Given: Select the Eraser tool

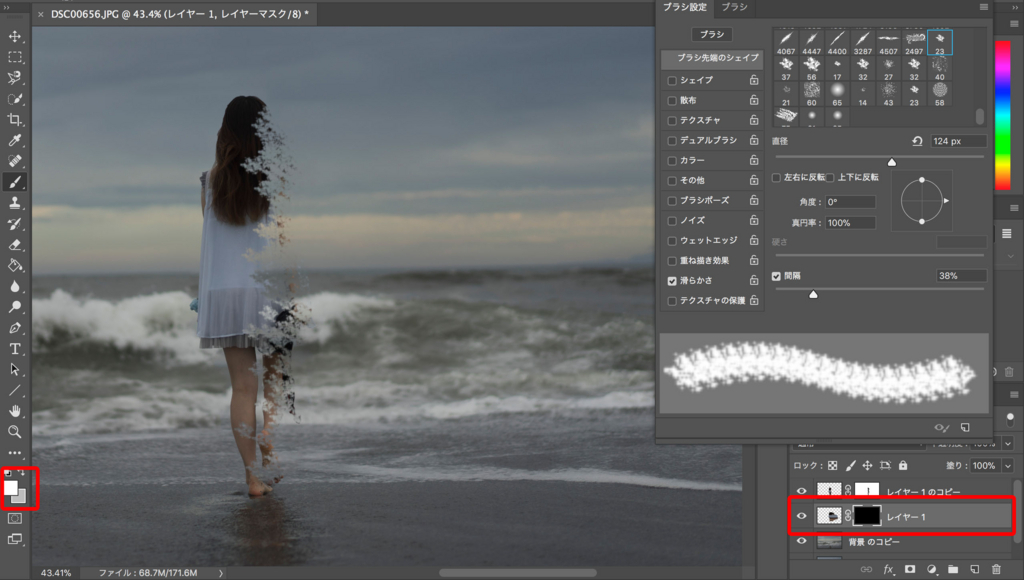Looking at the screenshot, I should 14,245.
